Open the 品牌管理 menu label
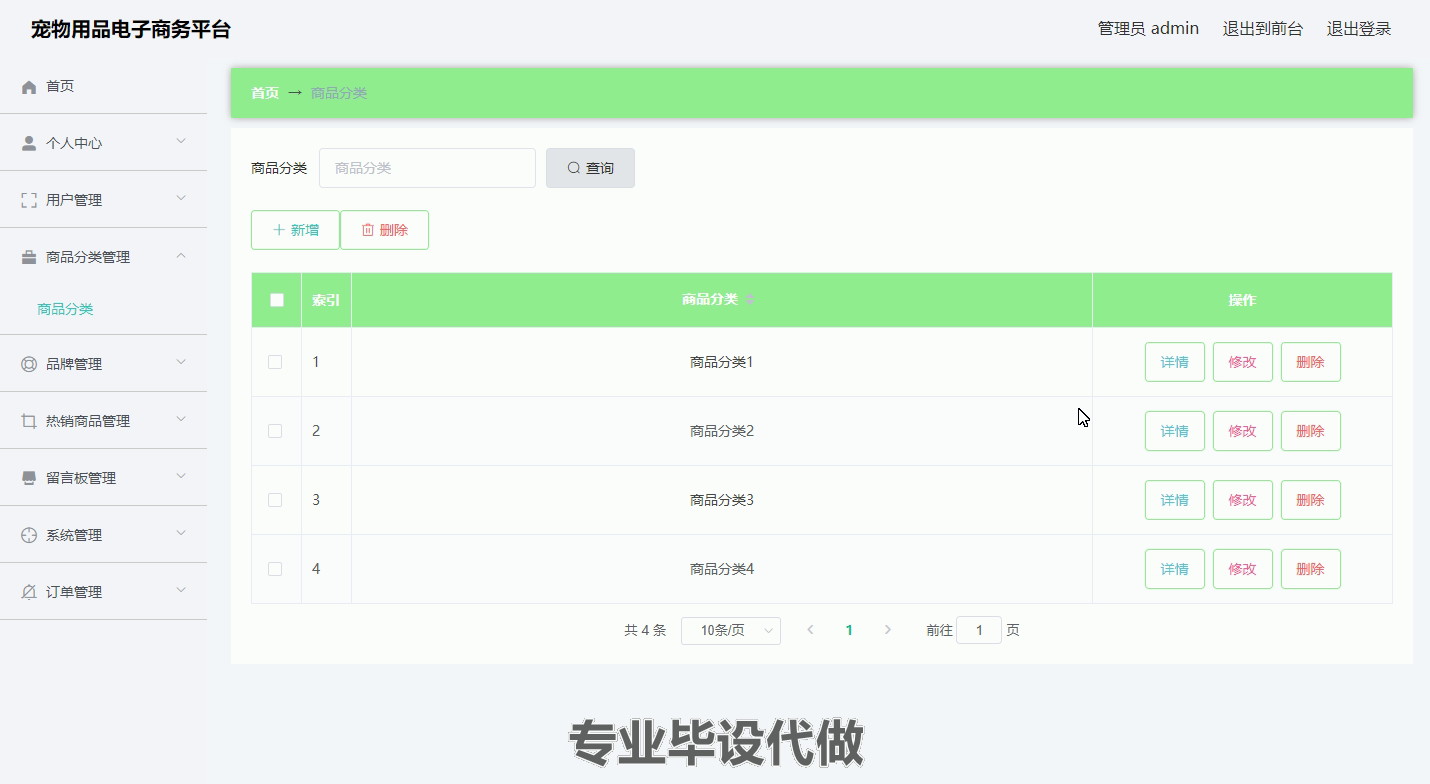The height and width of the screenshot is (784, 1430). 74,364
